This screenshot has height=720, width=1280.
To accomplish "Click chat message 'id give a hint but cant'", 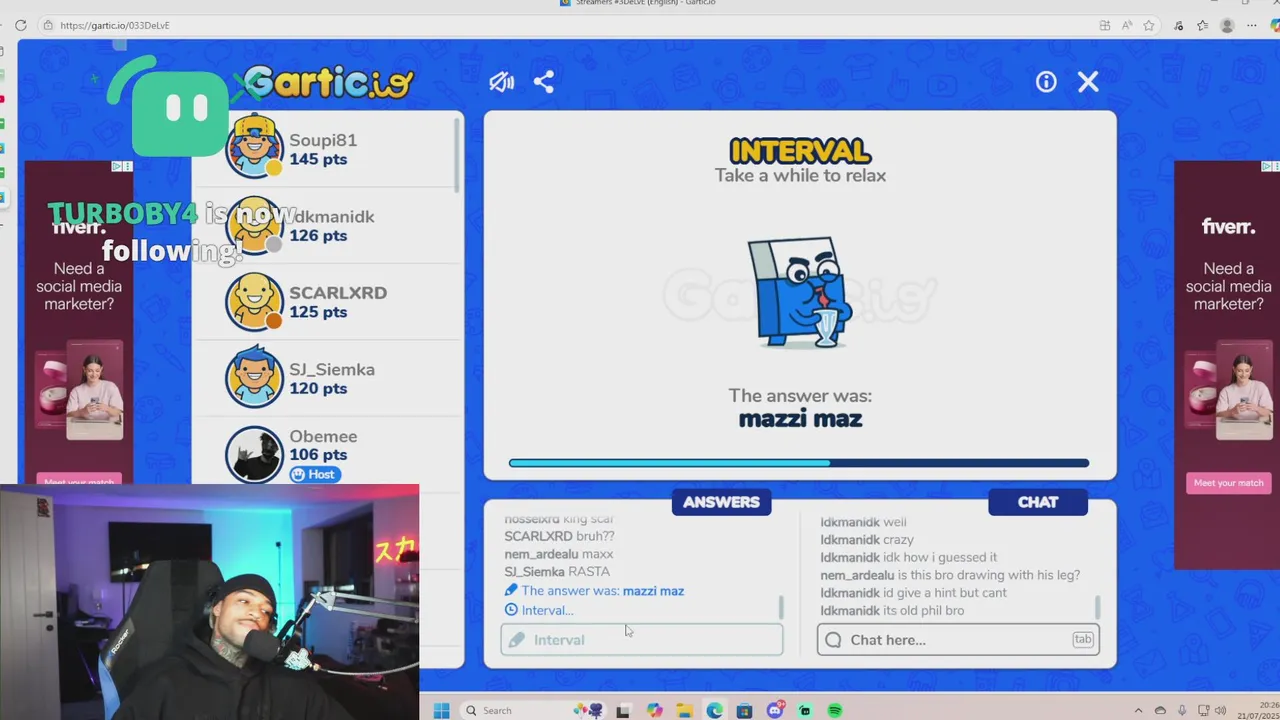I will 913,593.
